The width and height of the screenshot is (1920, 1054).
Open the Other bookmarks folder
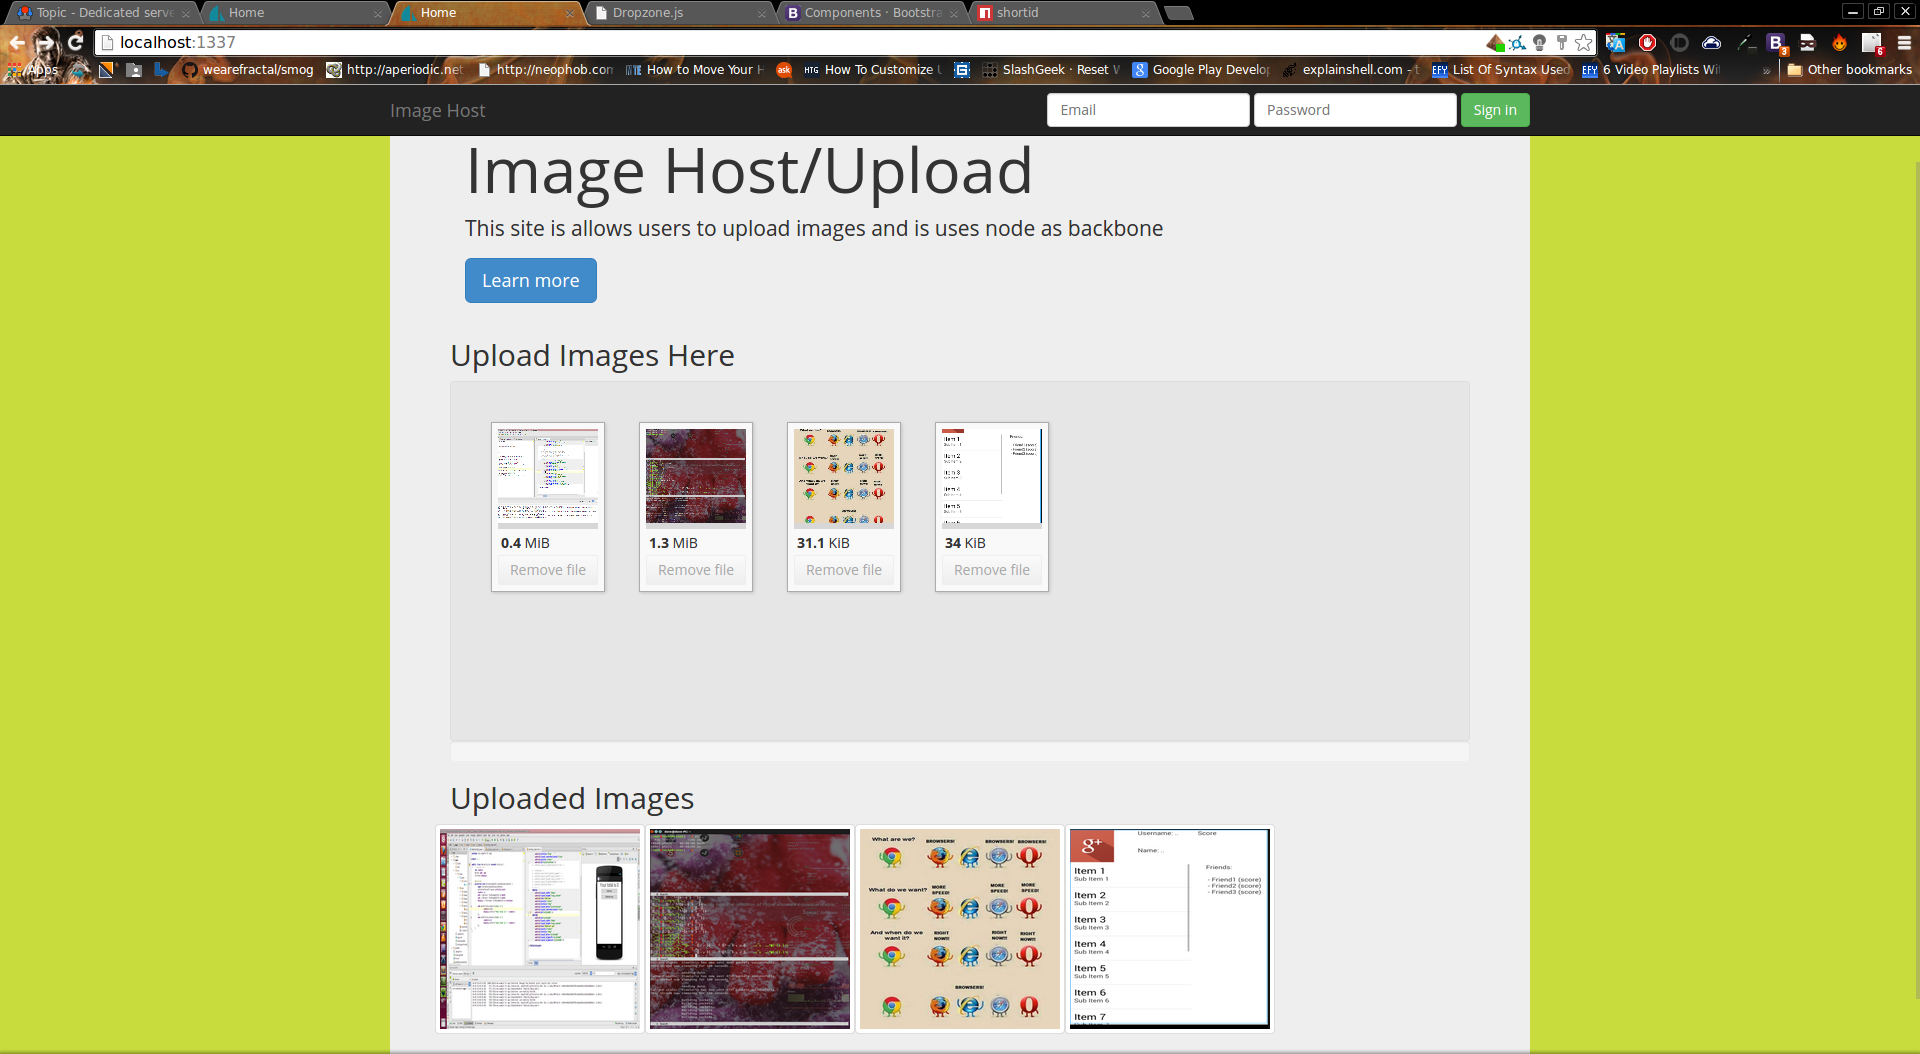(x=1850, y=70)
